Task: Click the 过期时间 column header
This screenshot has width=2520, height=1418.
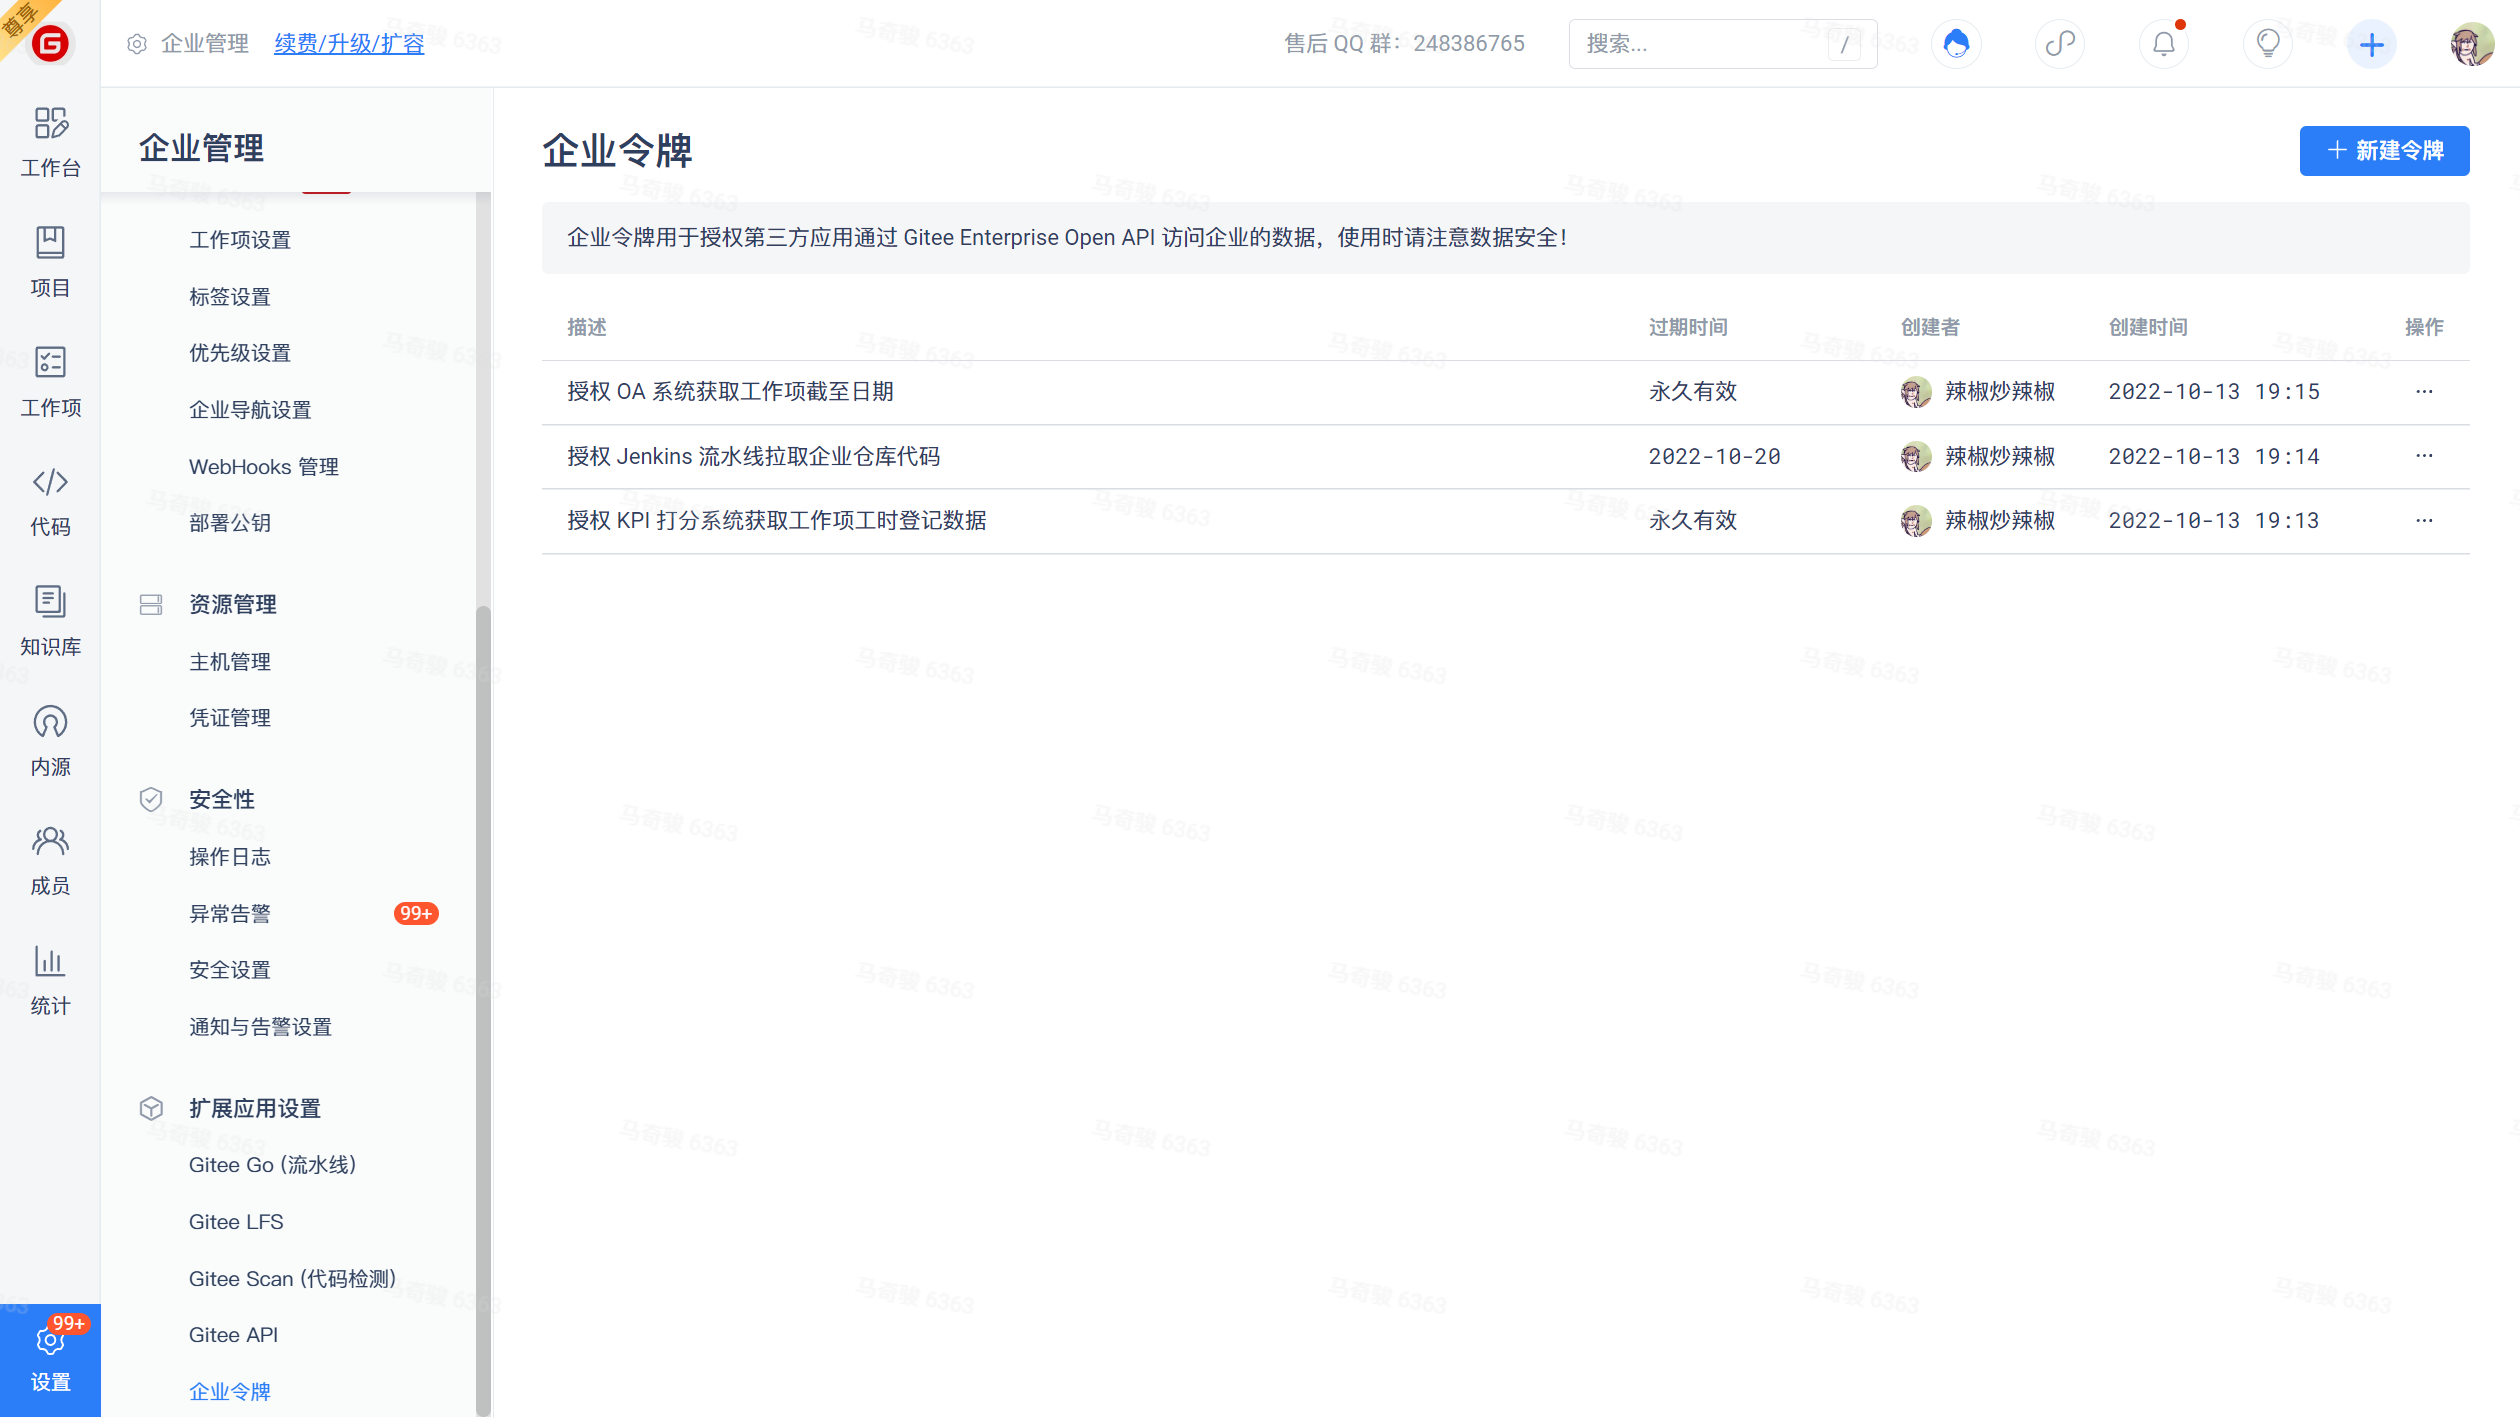Action: click(1688, 328)
